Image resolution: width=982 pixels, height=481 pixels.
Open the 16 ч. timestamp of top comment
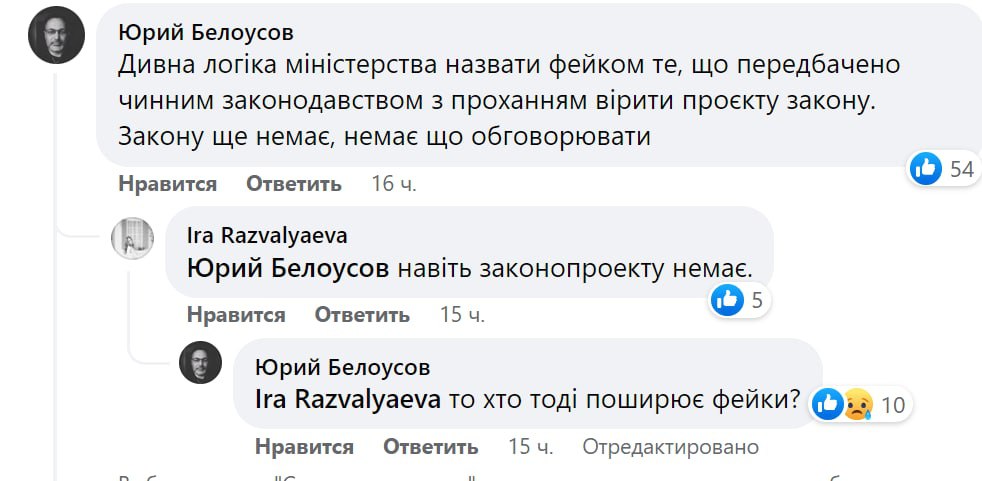[394, 184]
